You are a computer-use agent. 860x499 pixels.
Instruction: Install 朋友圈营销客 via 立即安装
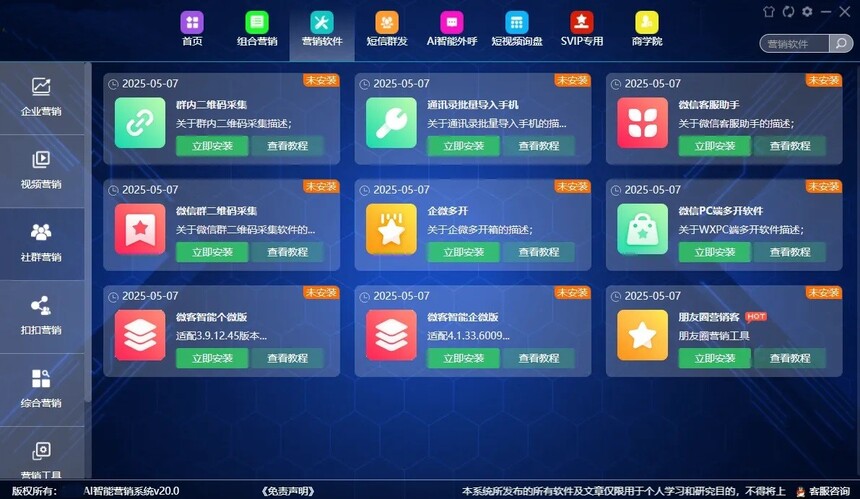point(715,358)
